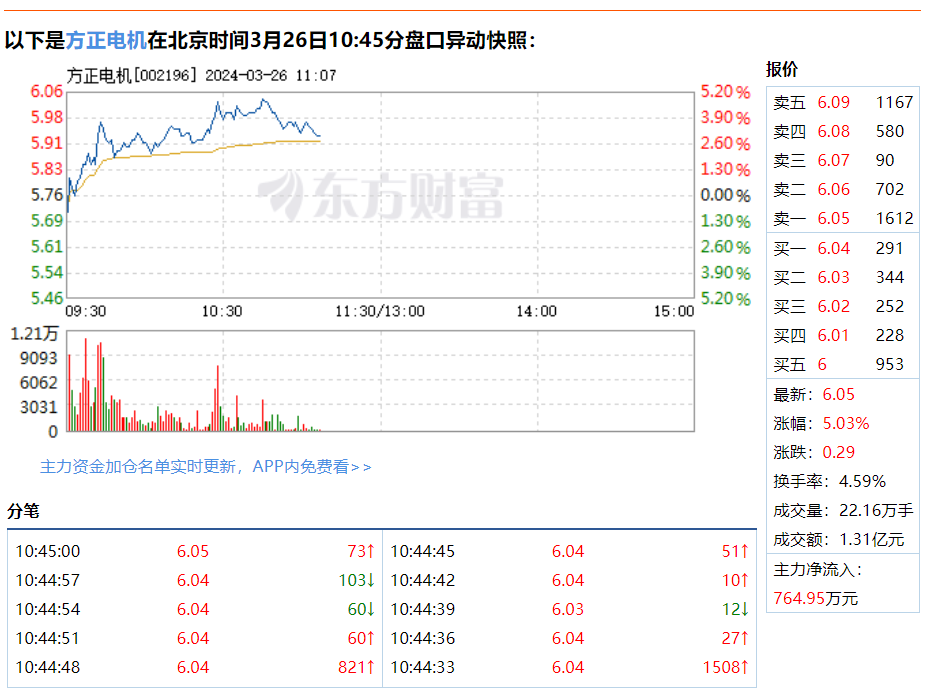Click the tick row at 10:45:00
The image size is (934, 697).
point(195,552)
